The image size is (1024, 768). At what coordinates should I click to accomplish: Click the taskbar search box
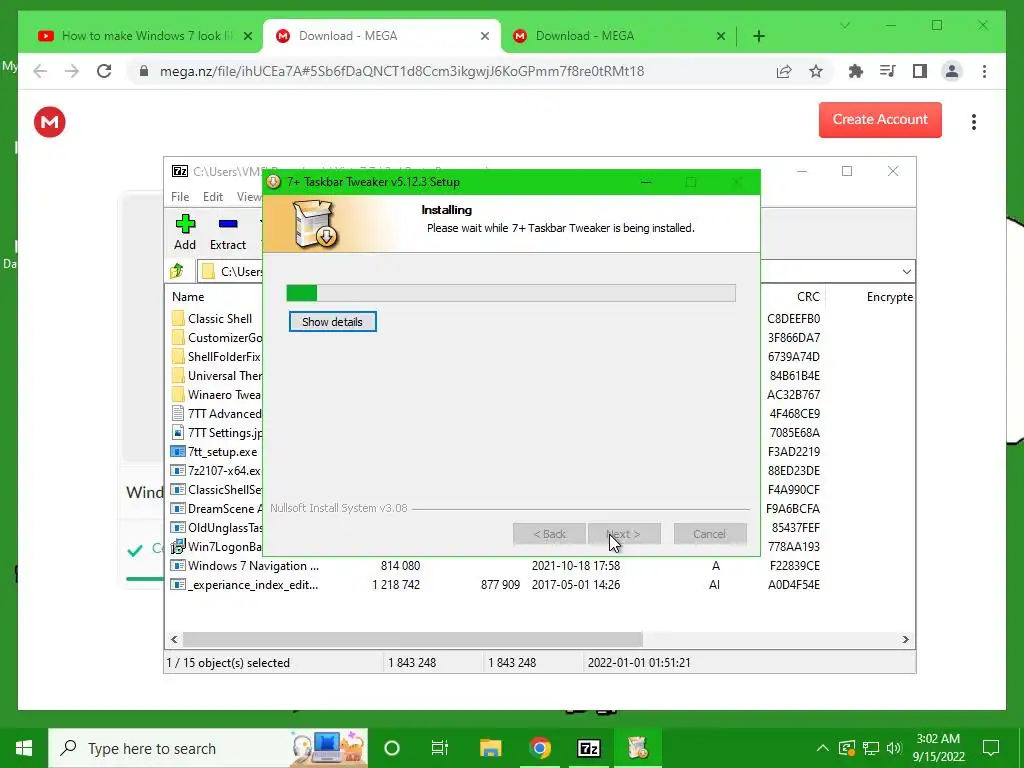(x=208, y=748)
